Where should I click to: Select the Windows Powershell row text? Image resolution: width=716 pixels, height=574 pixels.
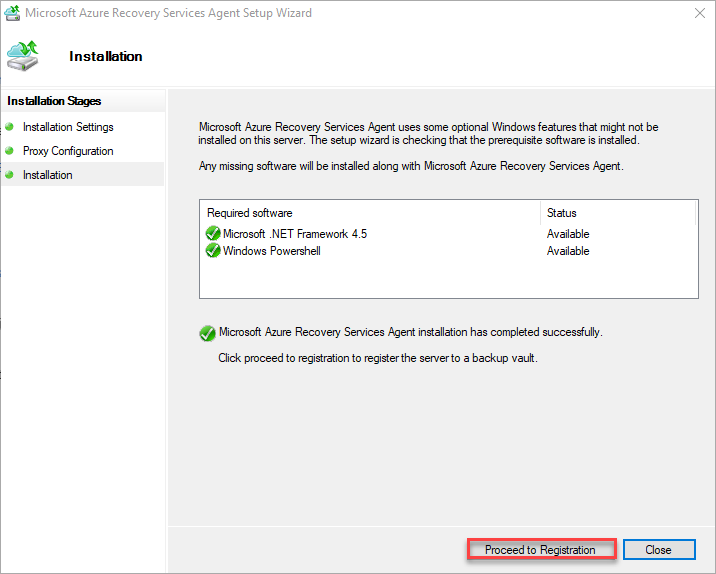pyautogui.click(x=271, y=251)
